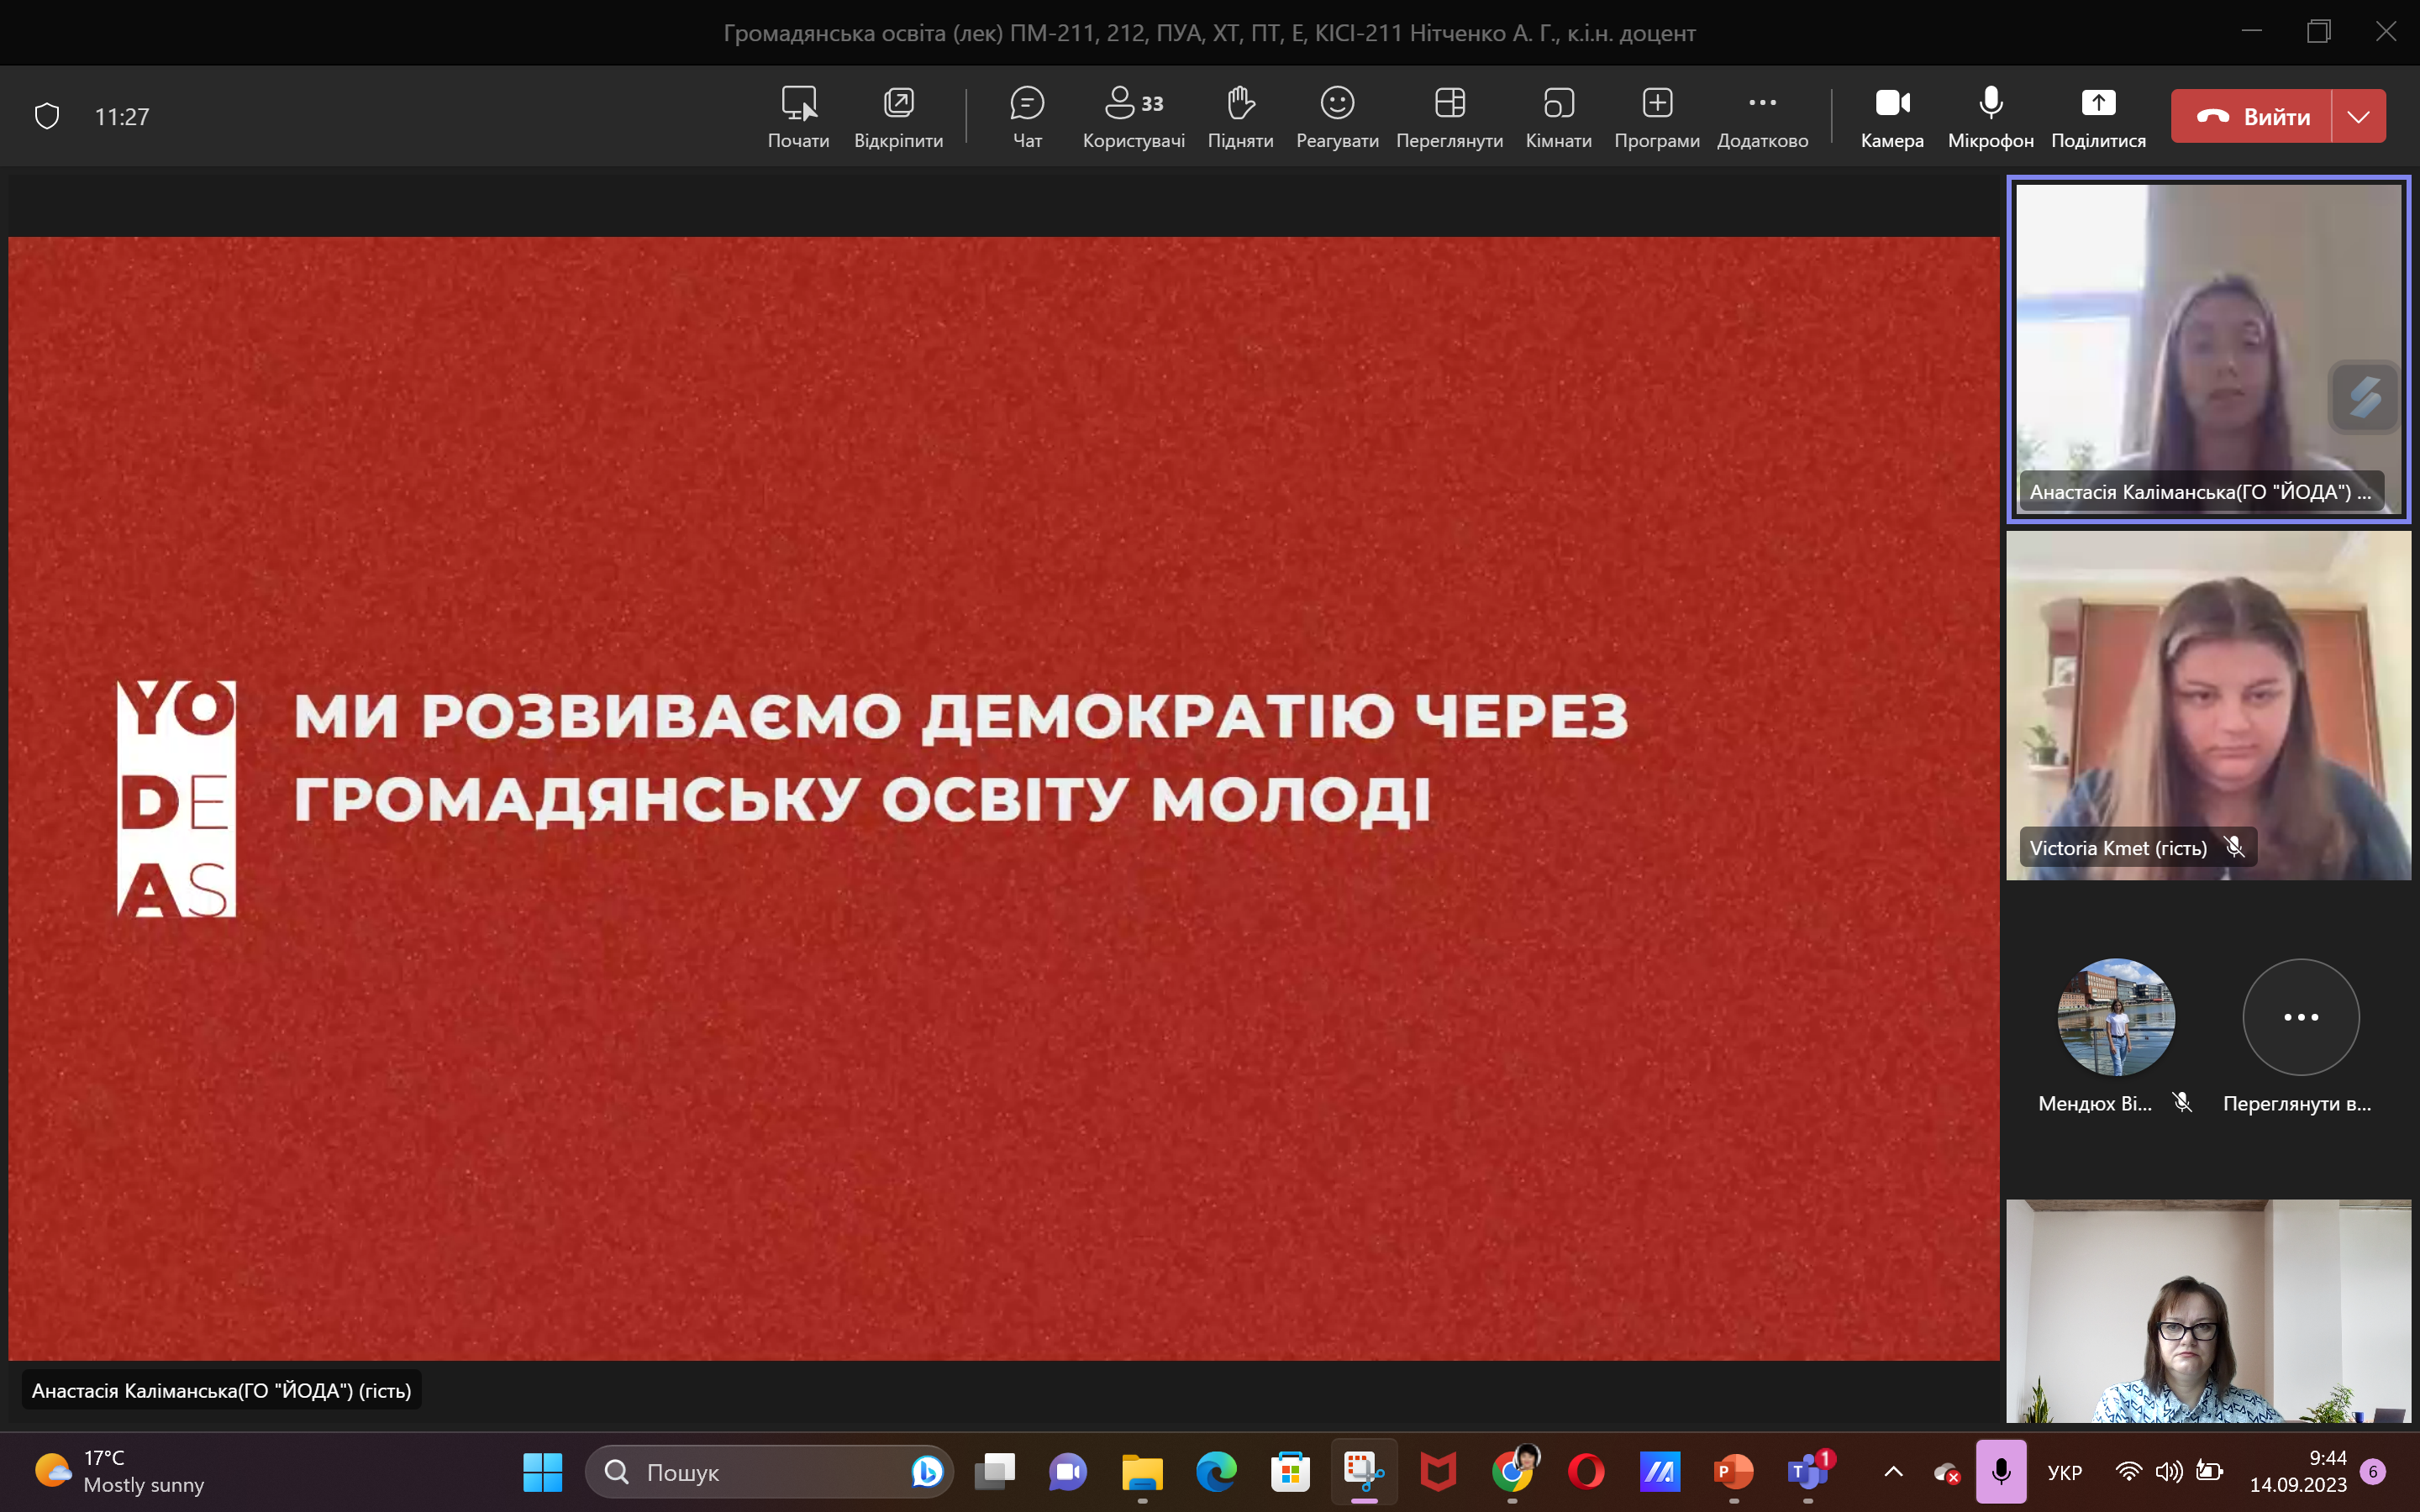Click Почати control start item
The height and width of the screenshot is (1512, 2420).
(x=798, y=116)
